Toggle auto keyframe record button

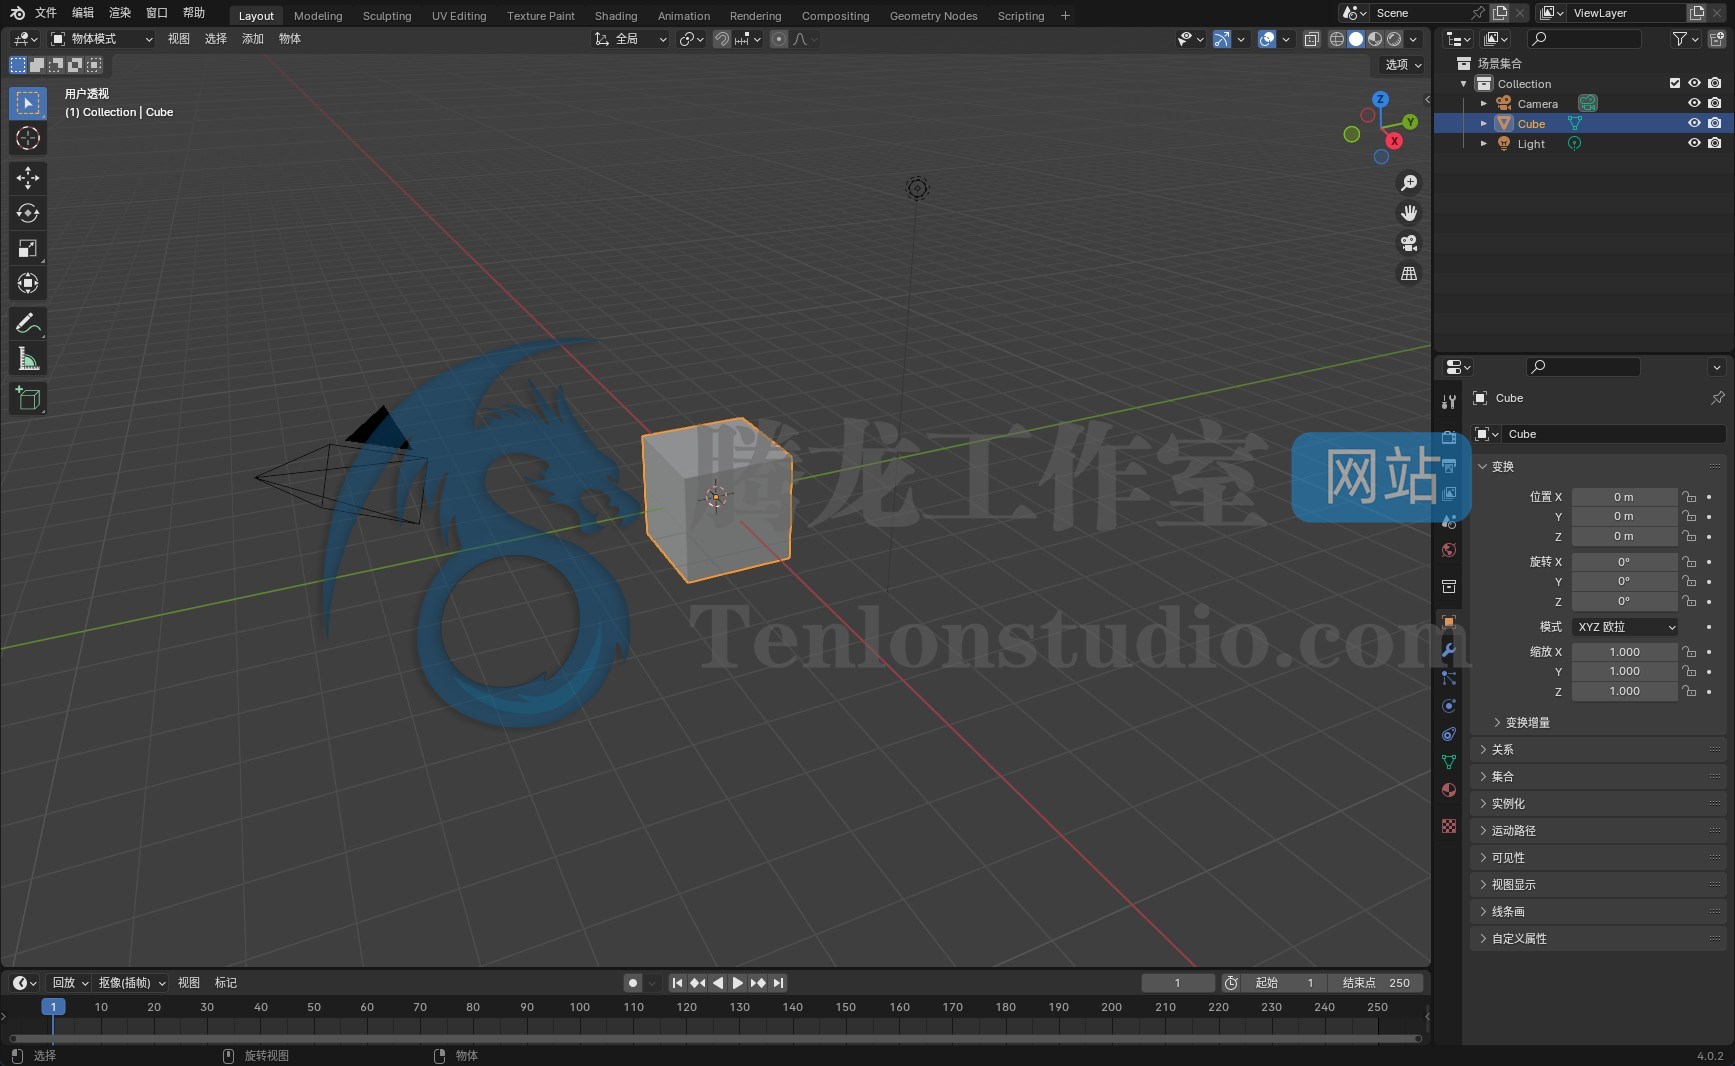pyautogui.click(x=633, y=983)
